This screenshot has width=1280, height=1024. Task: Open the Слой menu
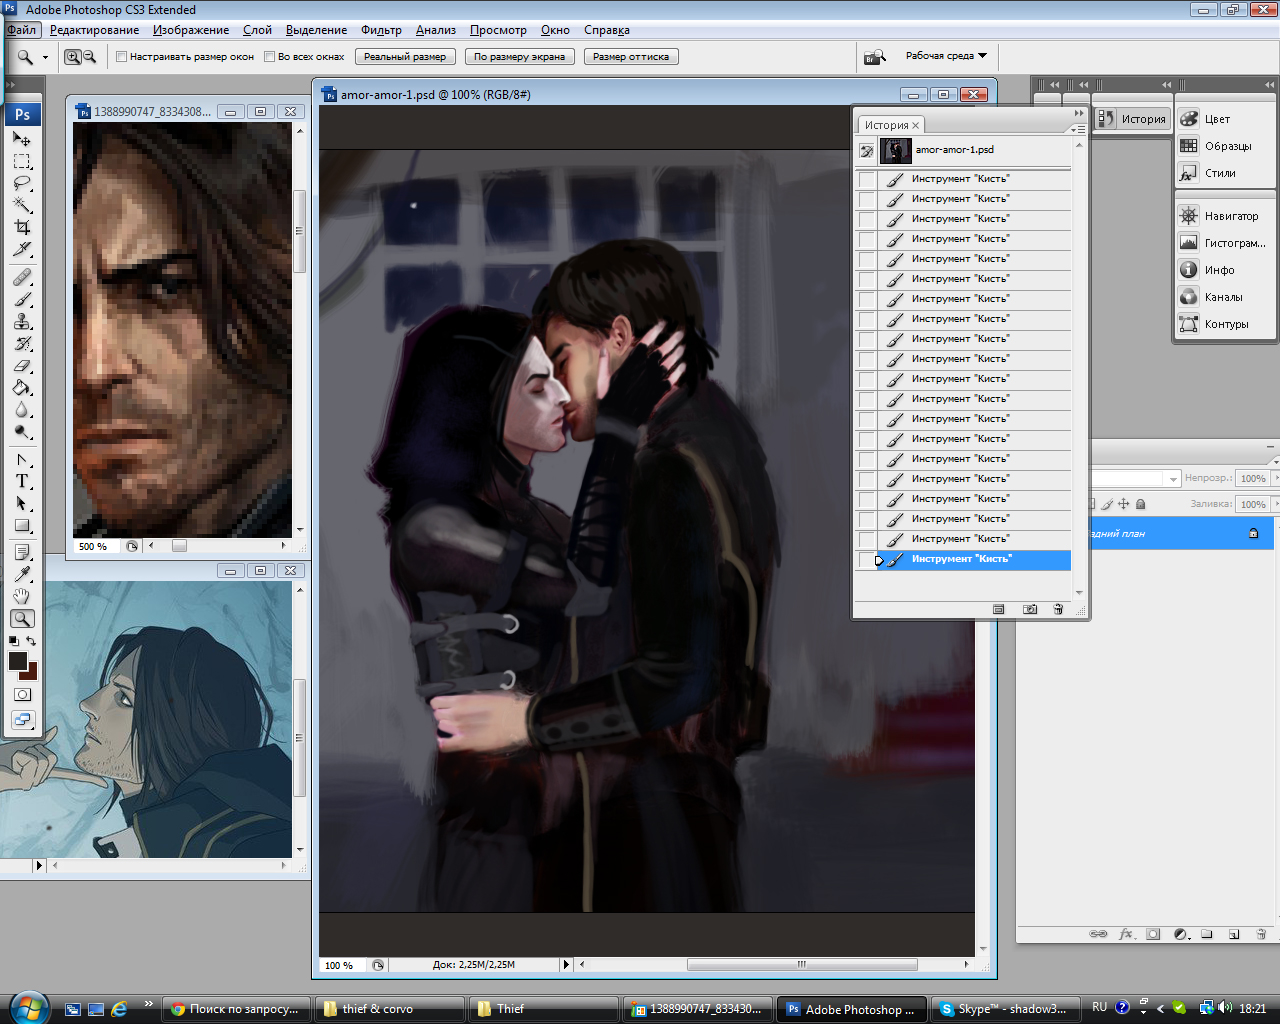click(x=257, y=30)
